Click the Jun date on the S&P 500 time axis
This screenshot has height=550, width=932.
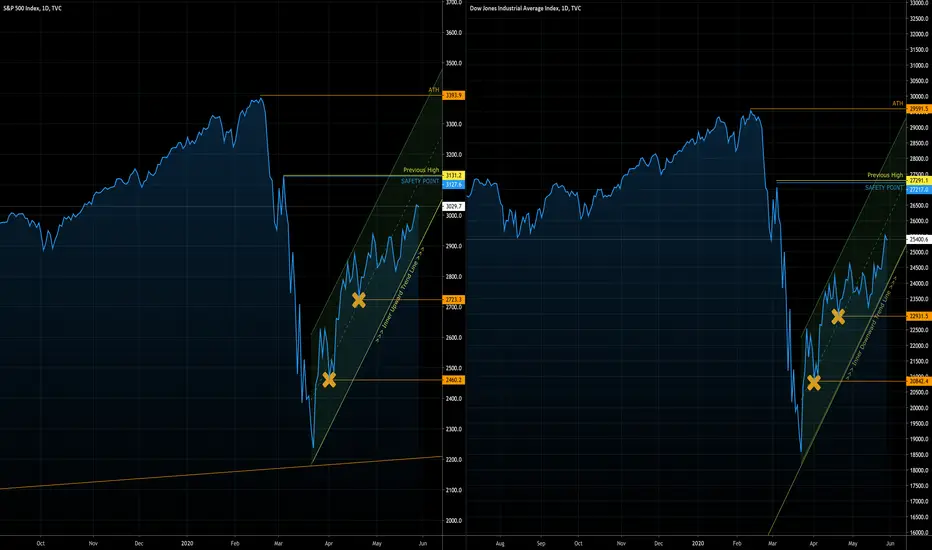(x=423, y=543)
